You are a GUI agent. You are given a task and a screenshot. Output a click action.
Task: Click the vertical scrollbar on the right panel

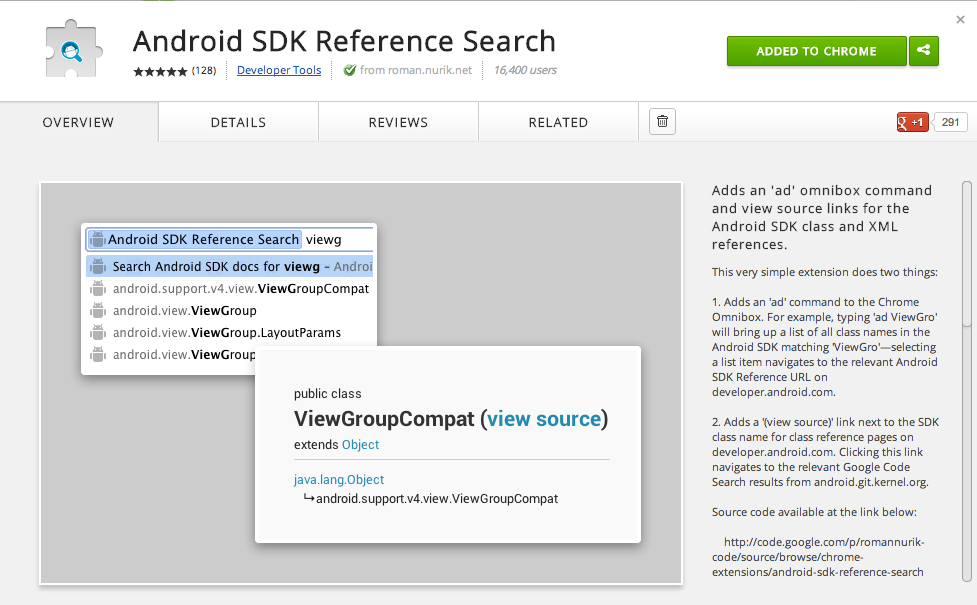tap(966, 250)
